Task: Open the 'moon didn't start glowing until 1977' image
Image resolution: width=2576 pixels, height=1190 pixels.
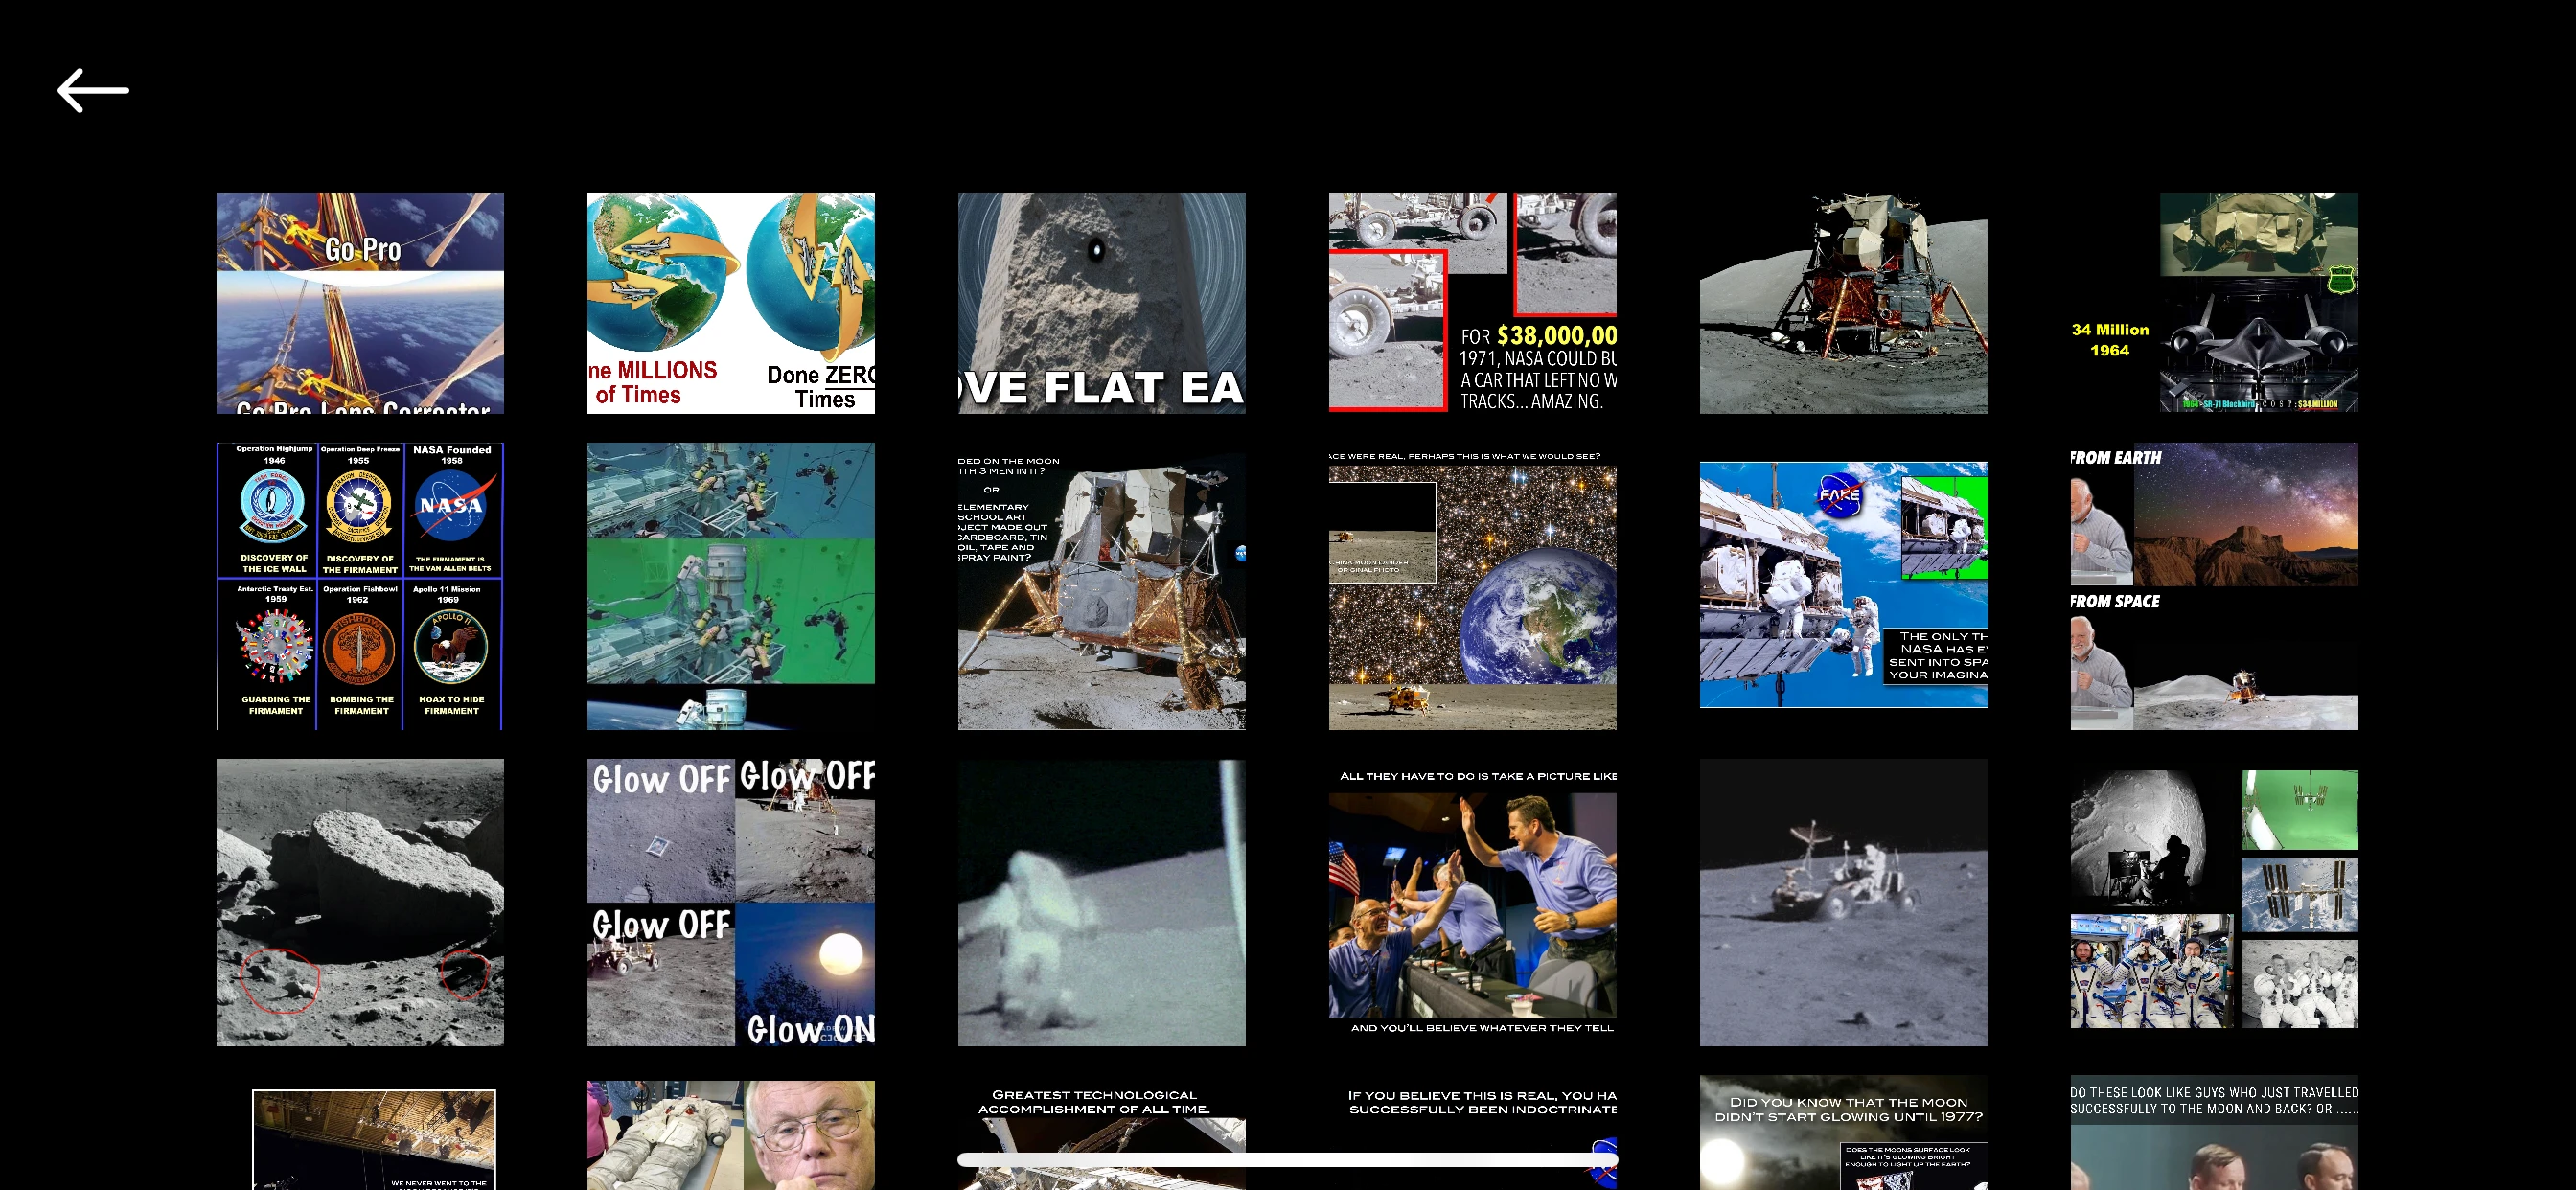Action: pyautogui.click(x=1844, y=1133)
